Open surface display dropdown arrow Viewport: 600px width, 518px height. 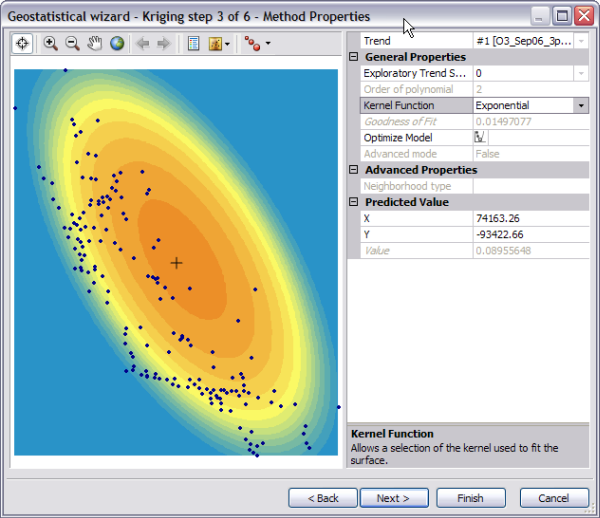tap(227, 44)
